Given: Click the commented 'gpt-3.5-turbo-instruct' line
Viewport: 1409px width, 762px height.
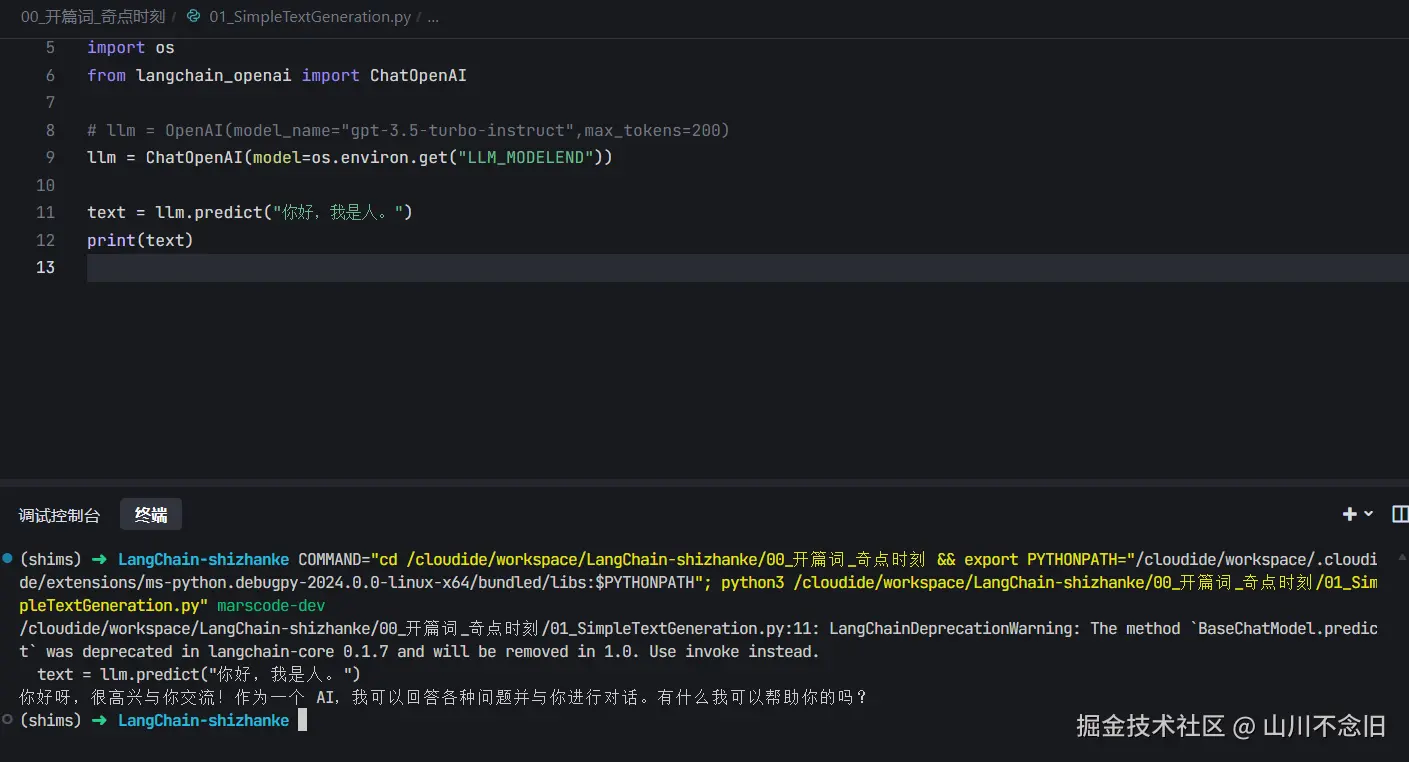Looking at the screenshot, I should tap(408, 131).
